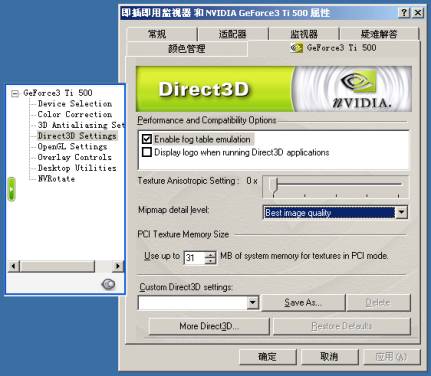This screenshot has height=376, width=431.
Task: Click the Restore Defaults button
Action: tap(342, 326)
